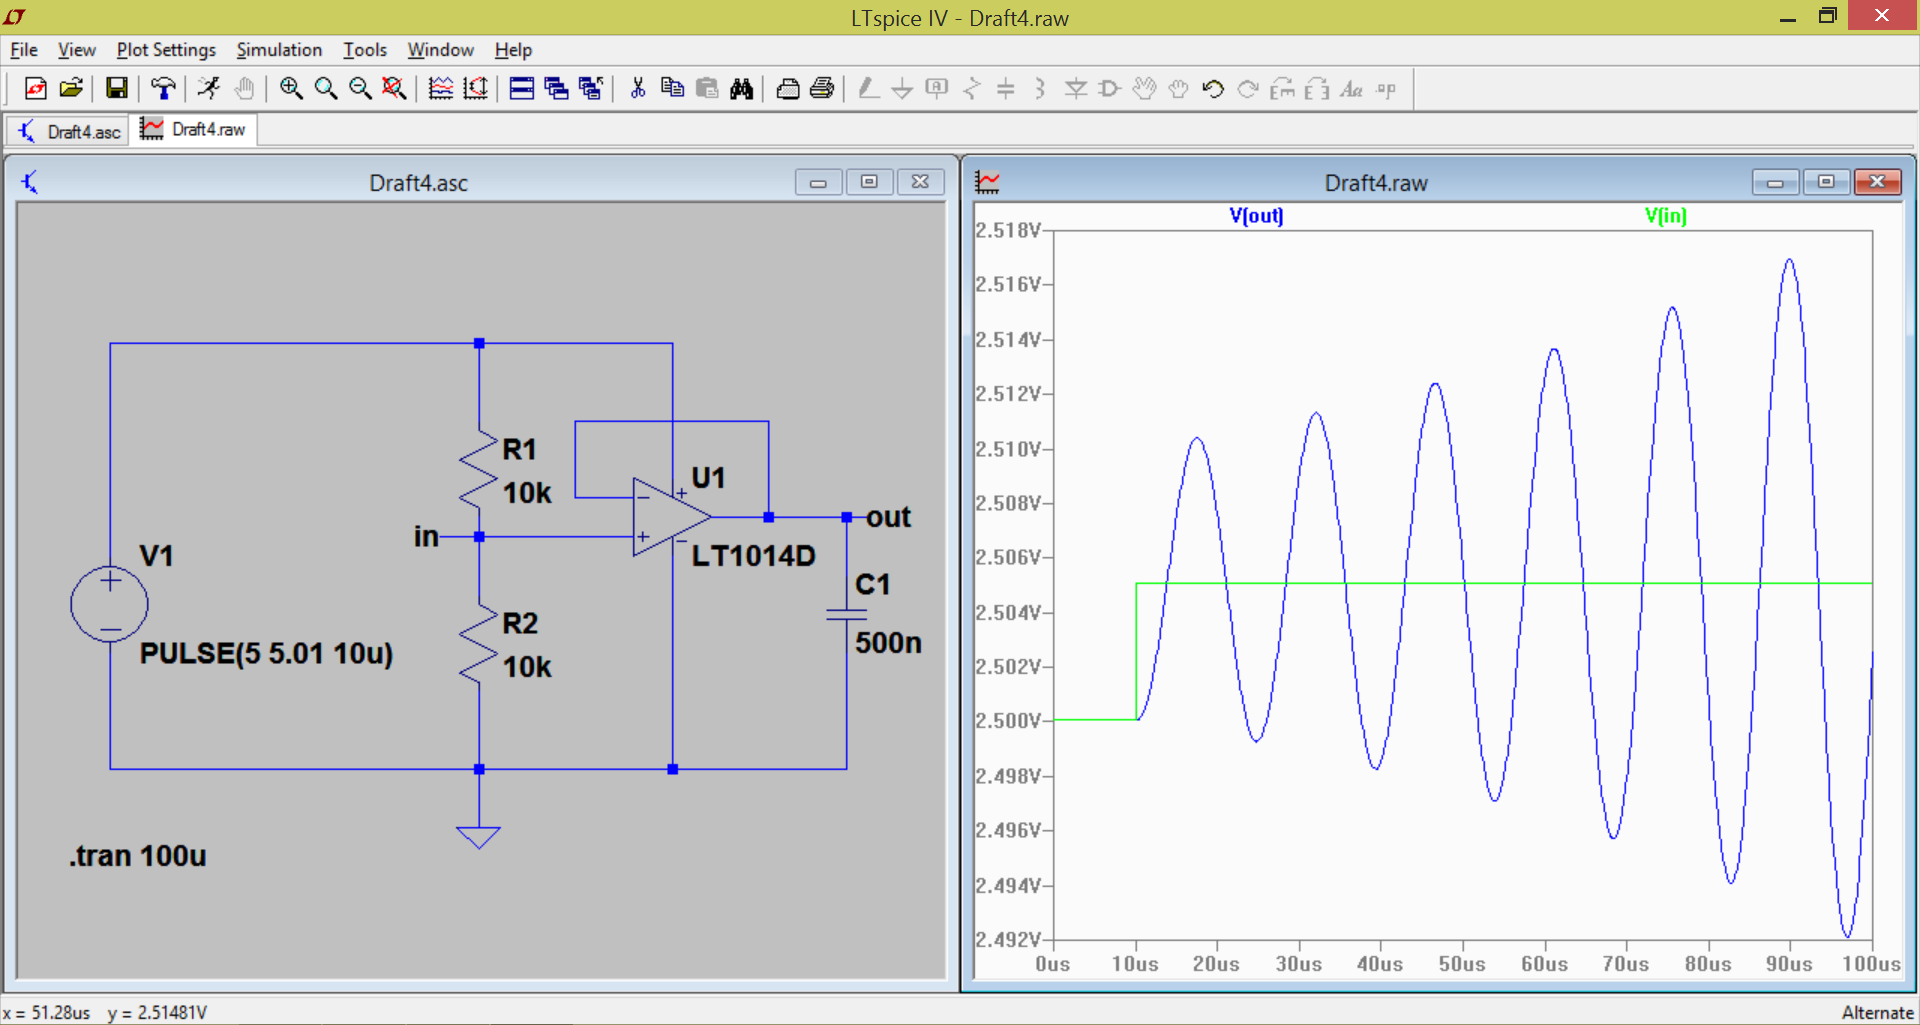1920x1025 pixels.
Task: Cascade windows via toolbar icon
Action: tap(557, 89)
